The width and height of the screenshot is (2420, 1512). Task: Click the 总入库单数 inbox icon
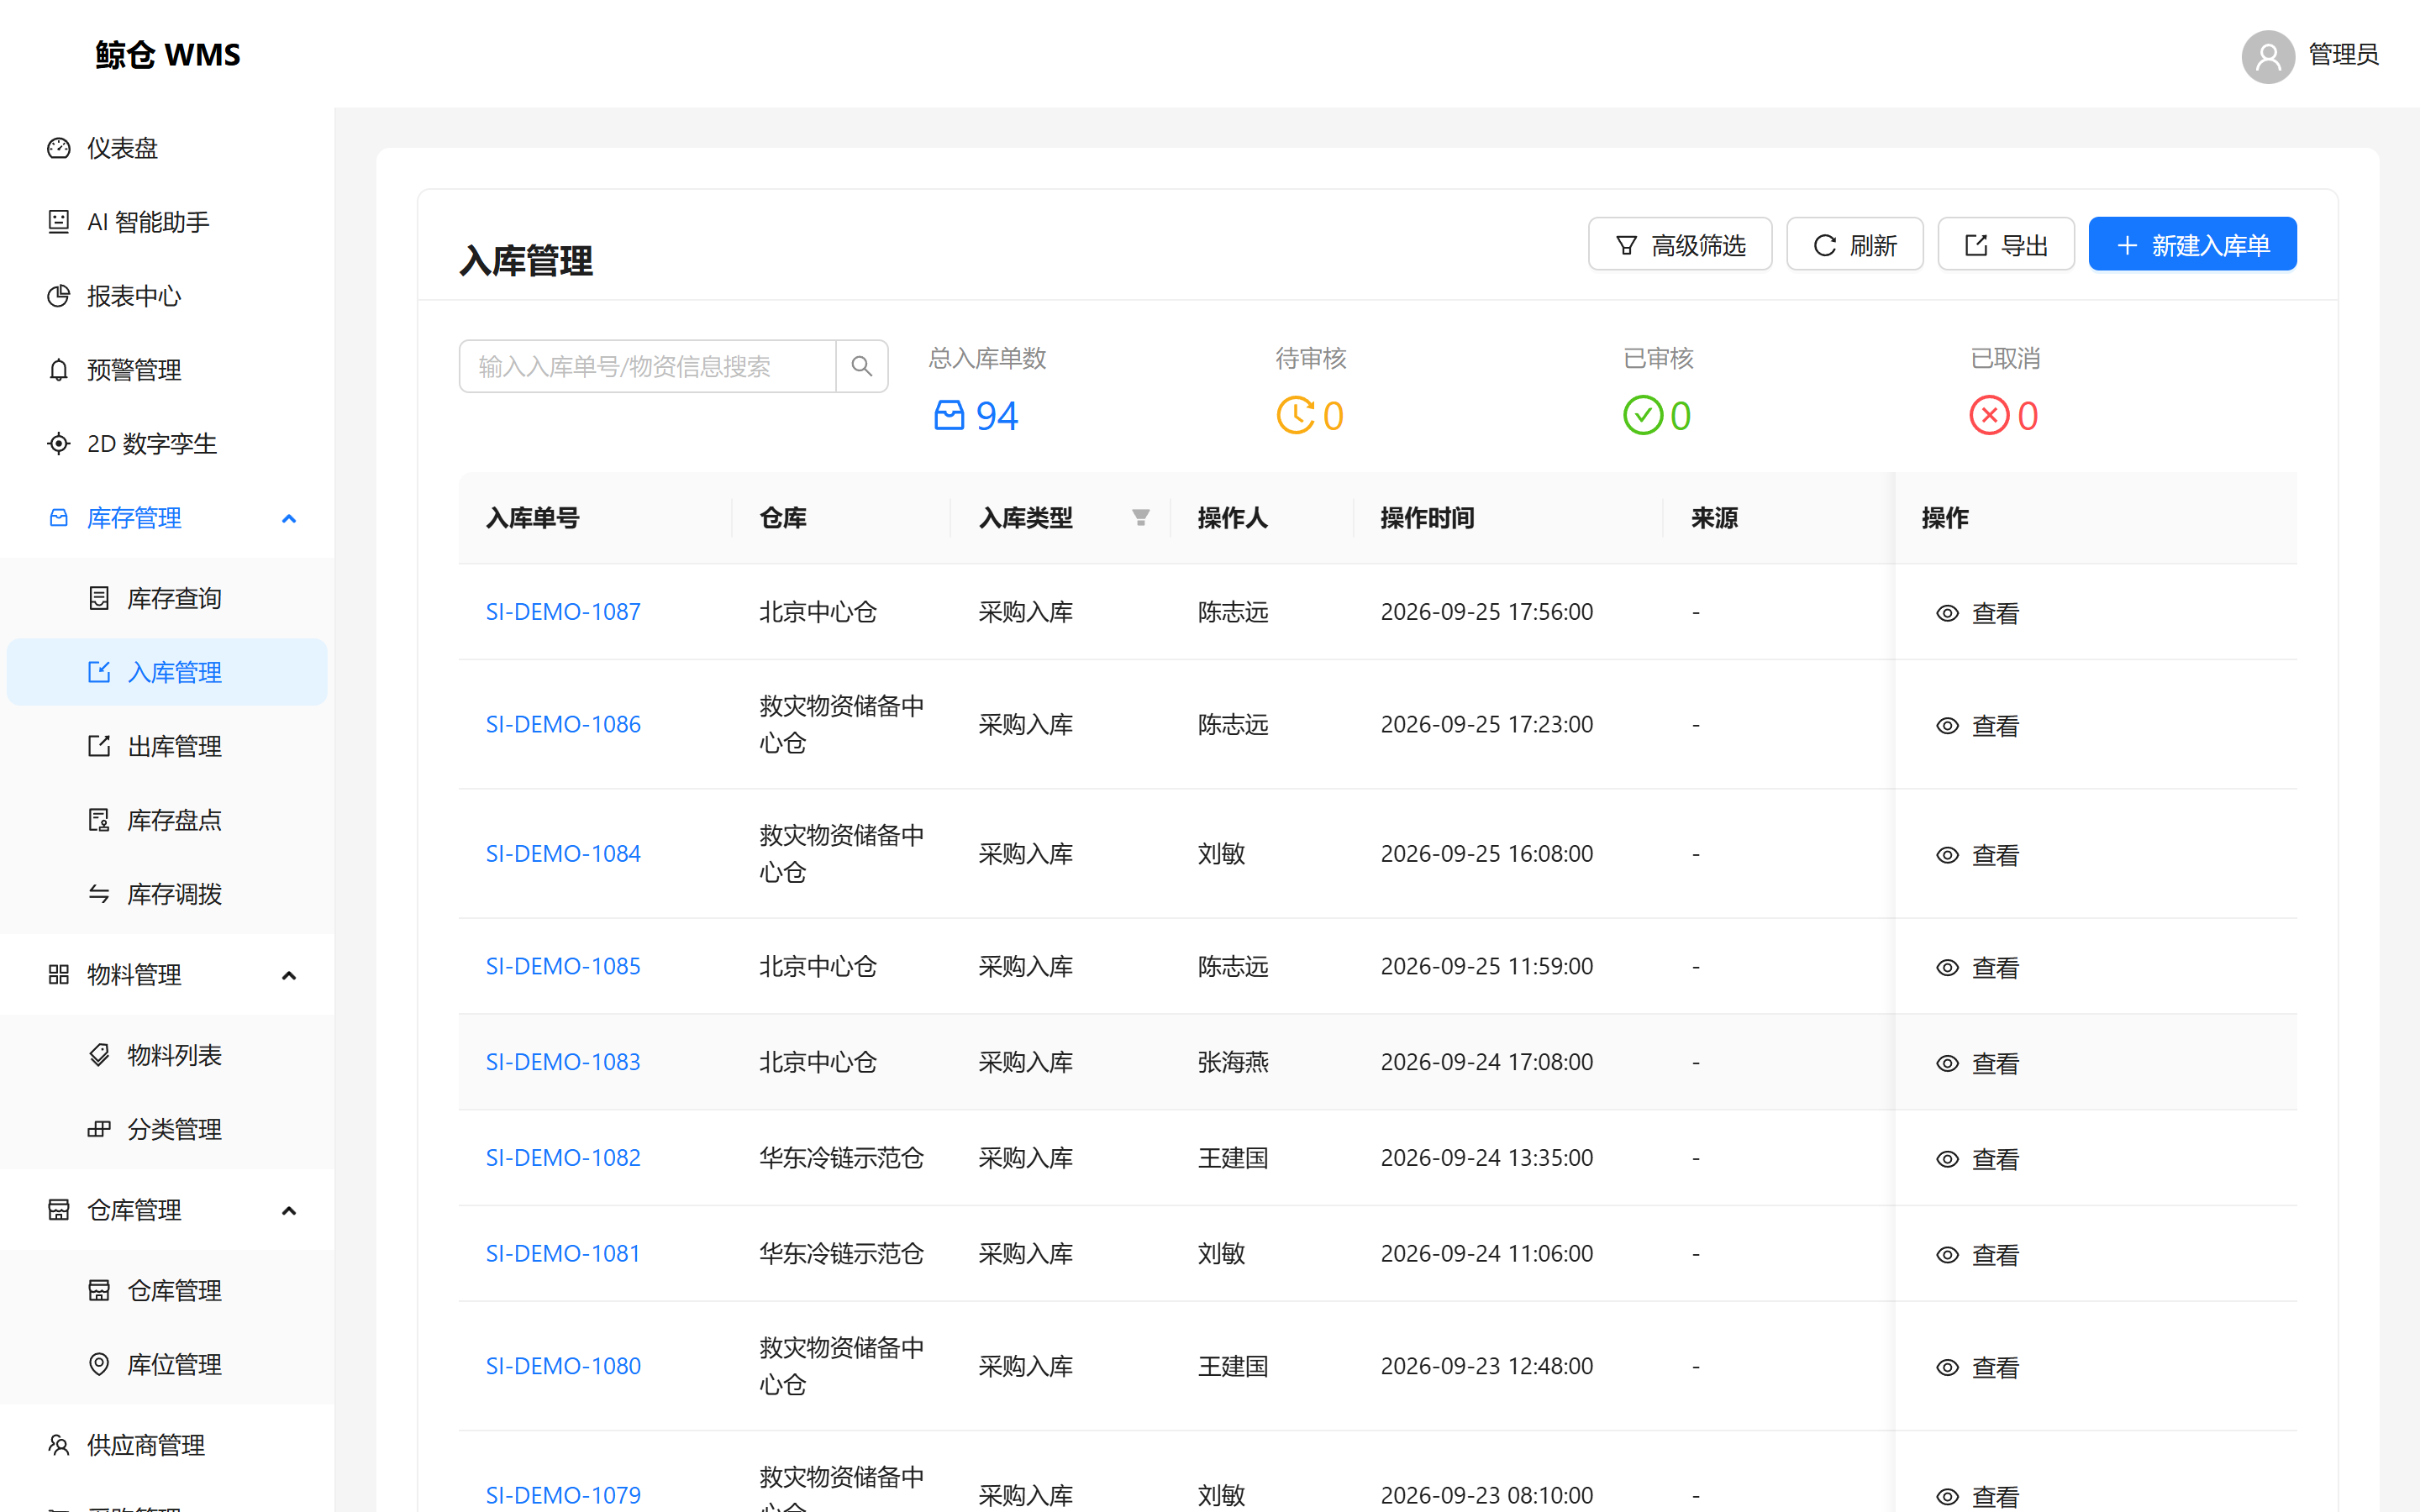click(948, 415)
